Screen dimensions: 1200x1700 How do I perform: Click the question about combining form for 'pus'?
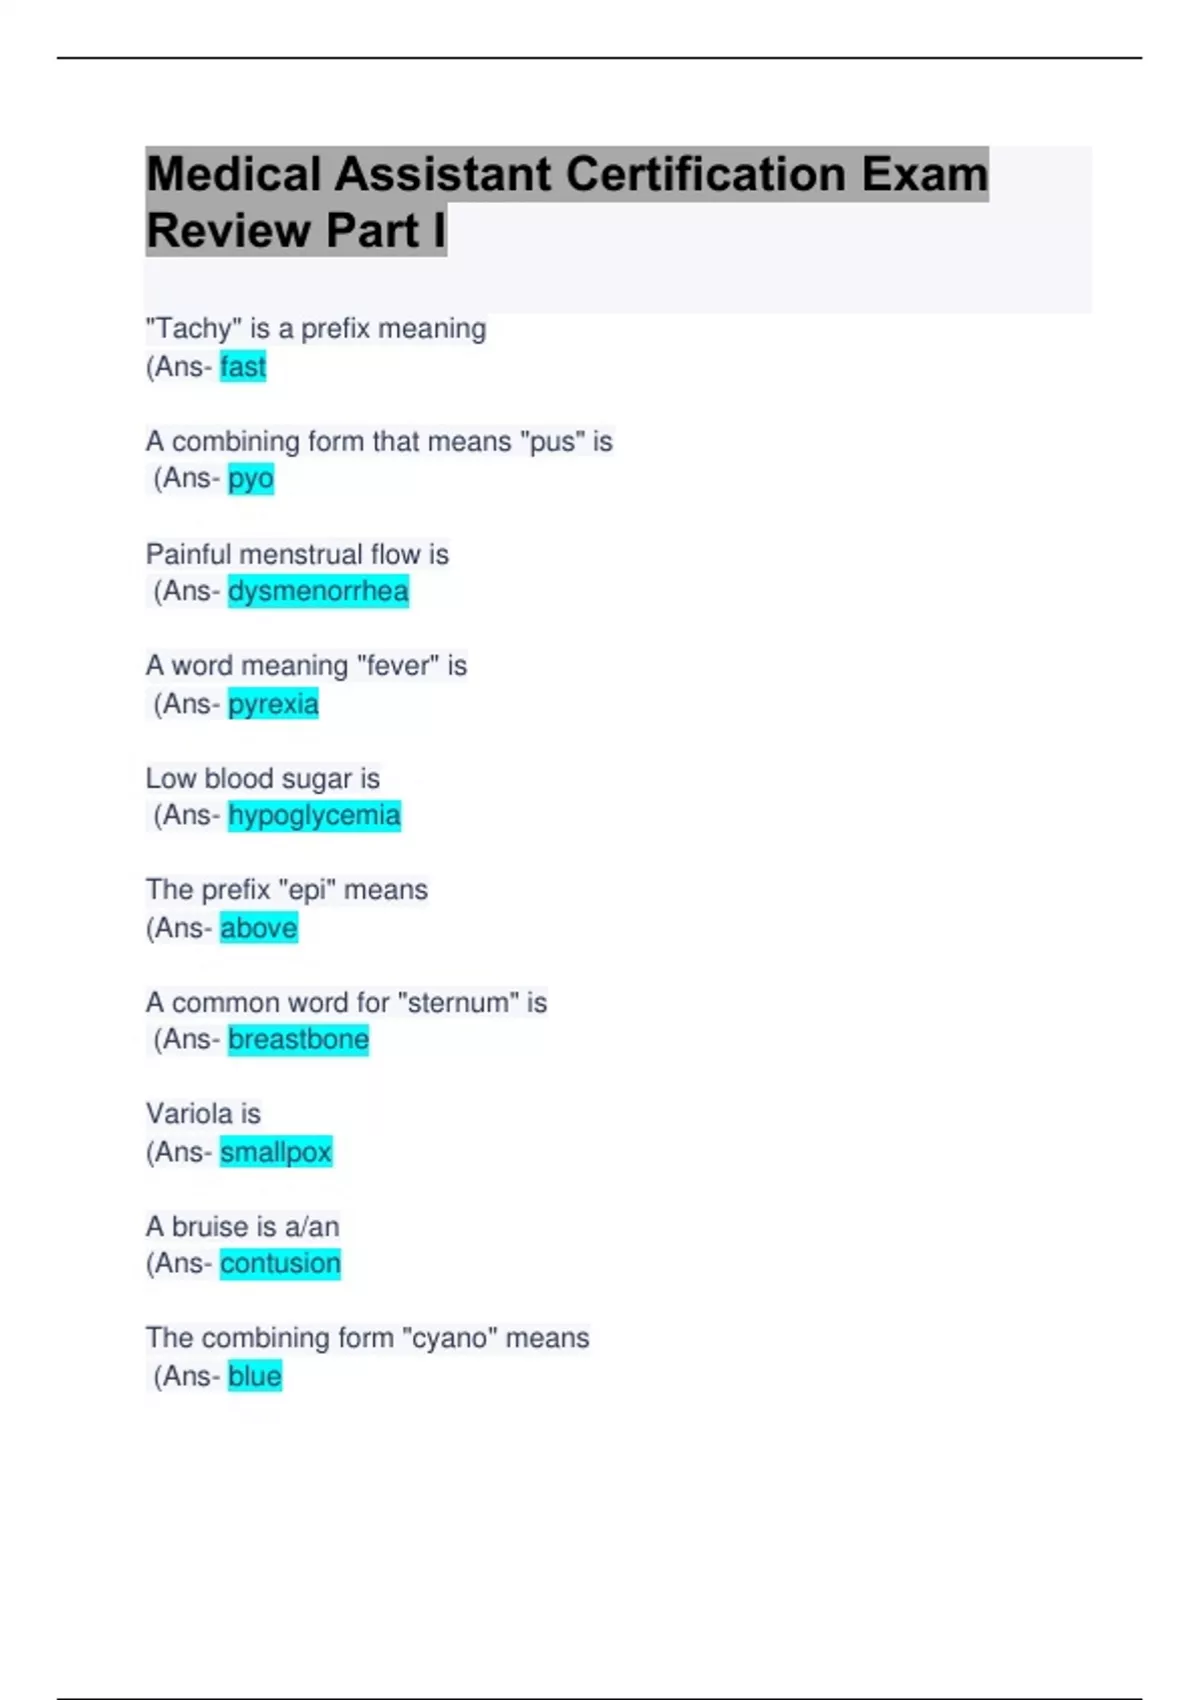click(379, 441)
